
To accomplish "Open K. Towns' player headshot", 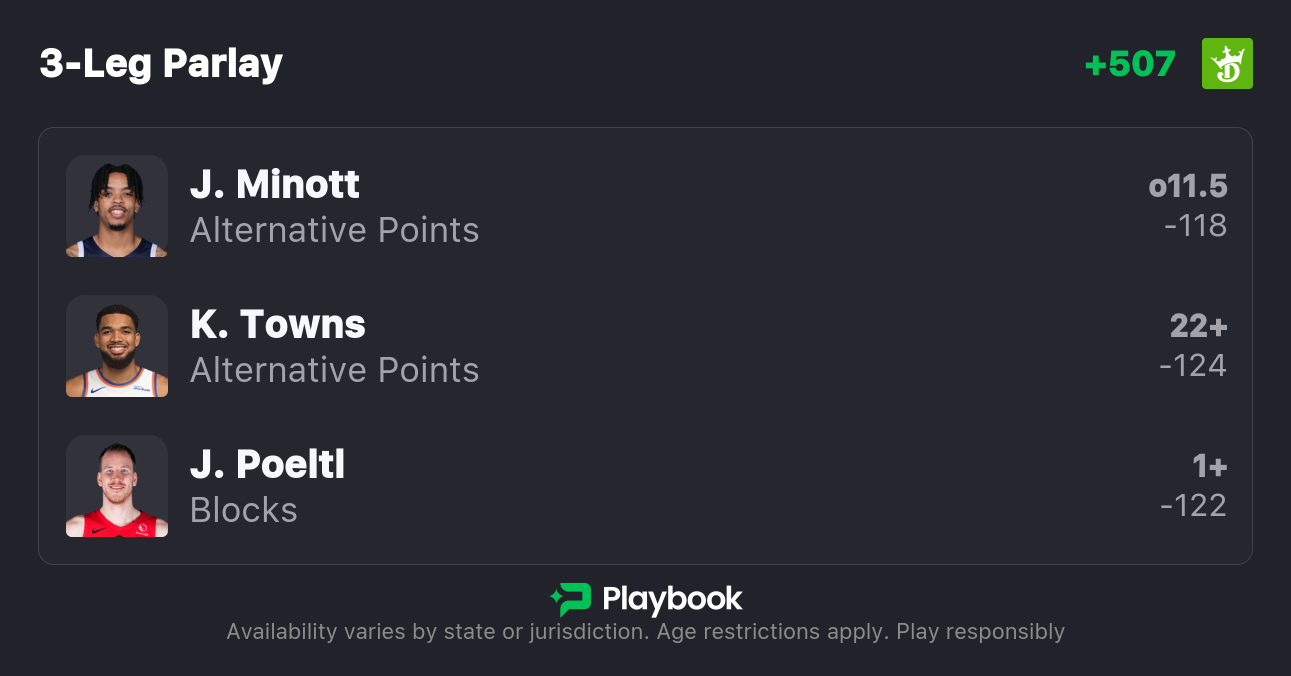I will click(117, 346).
